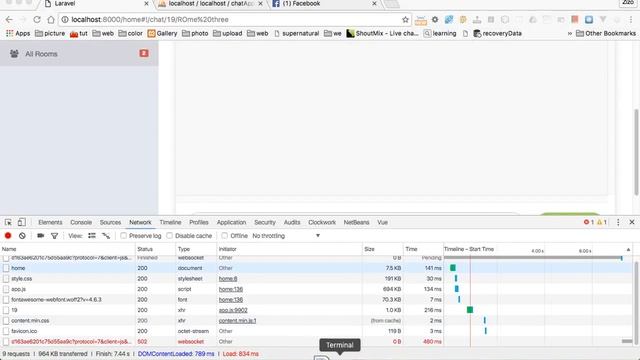Close the Laravel browser tab
The height and width of the screenshot is (360, 640).
click(x=147, y=4)
